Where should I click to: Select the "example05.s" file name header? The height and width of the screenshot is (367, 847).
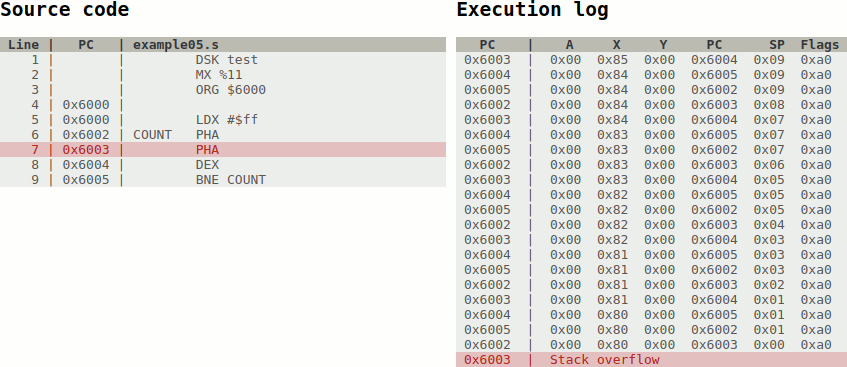coord(176,45)
